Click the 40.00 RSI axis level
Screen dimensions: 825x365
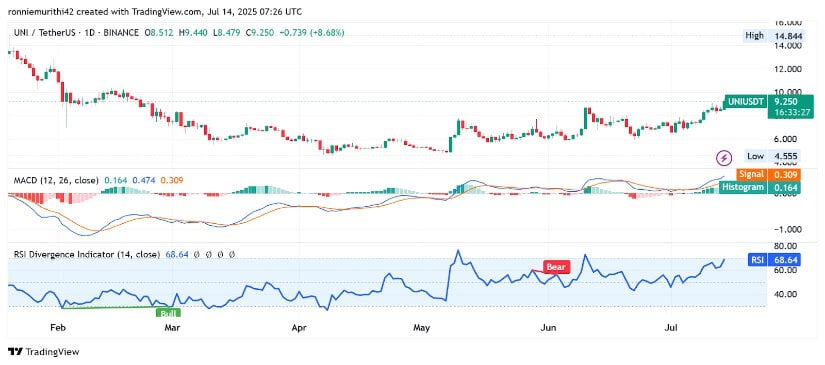787,294
